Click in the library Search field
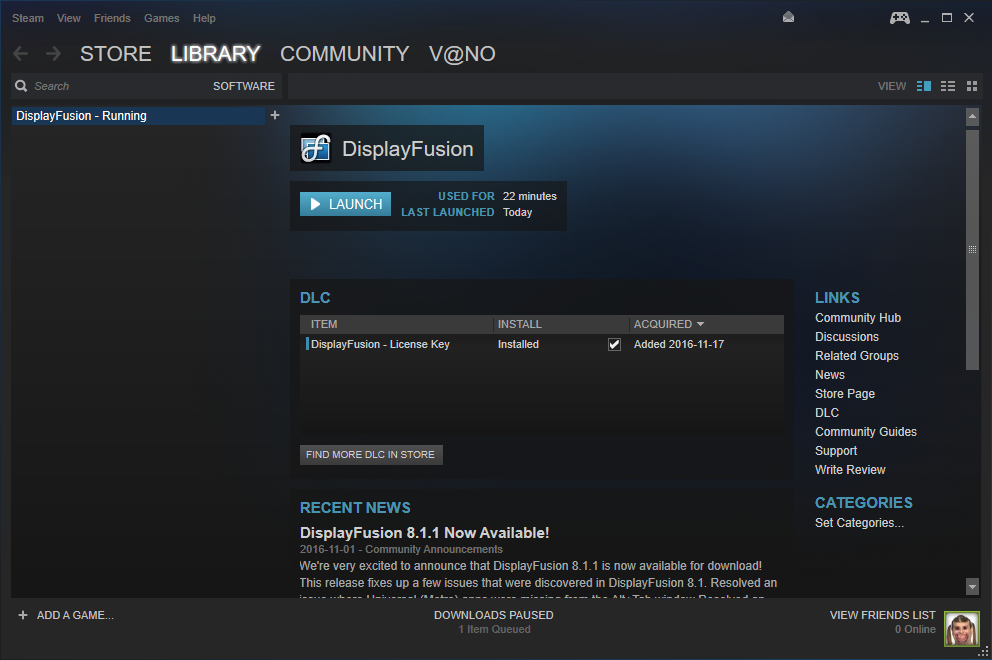This screenshot has height=660, width=992. click(110, 86)
